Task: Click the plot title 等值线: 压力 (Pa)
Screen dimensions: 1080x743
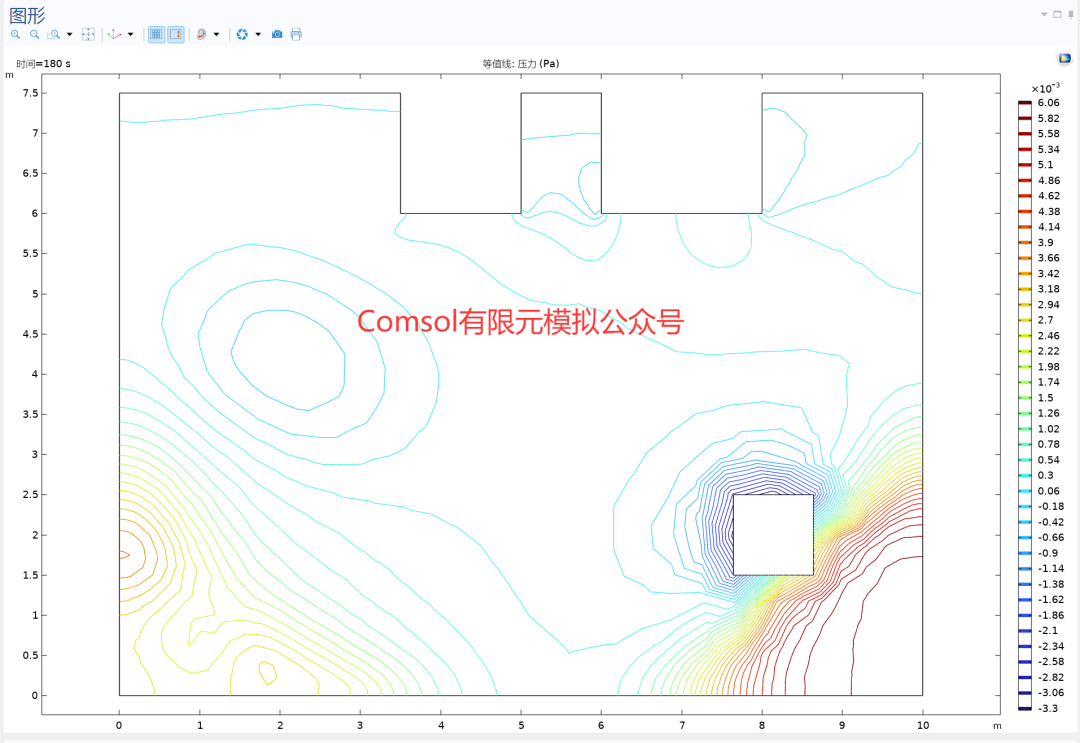Action: coord(521,63)
